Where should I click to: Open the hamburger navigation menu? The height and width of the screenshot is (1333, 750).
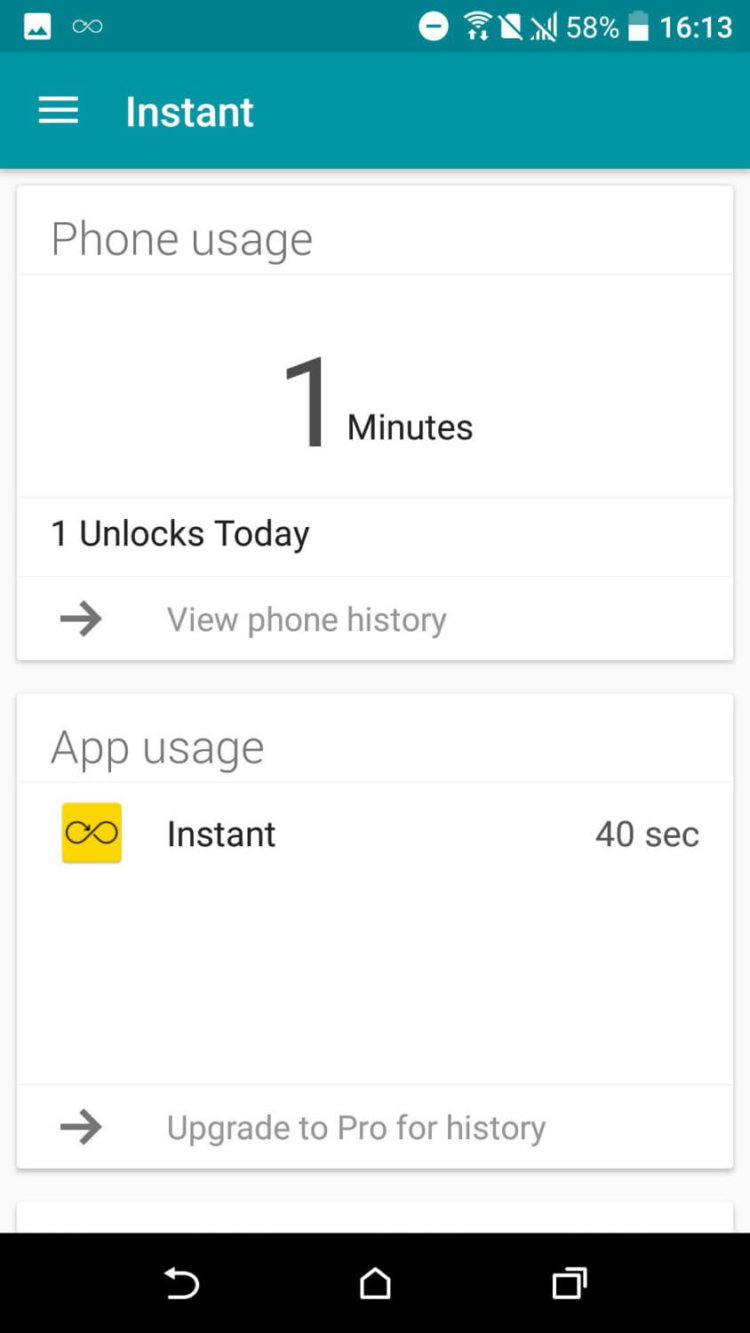tap(58, 111)
